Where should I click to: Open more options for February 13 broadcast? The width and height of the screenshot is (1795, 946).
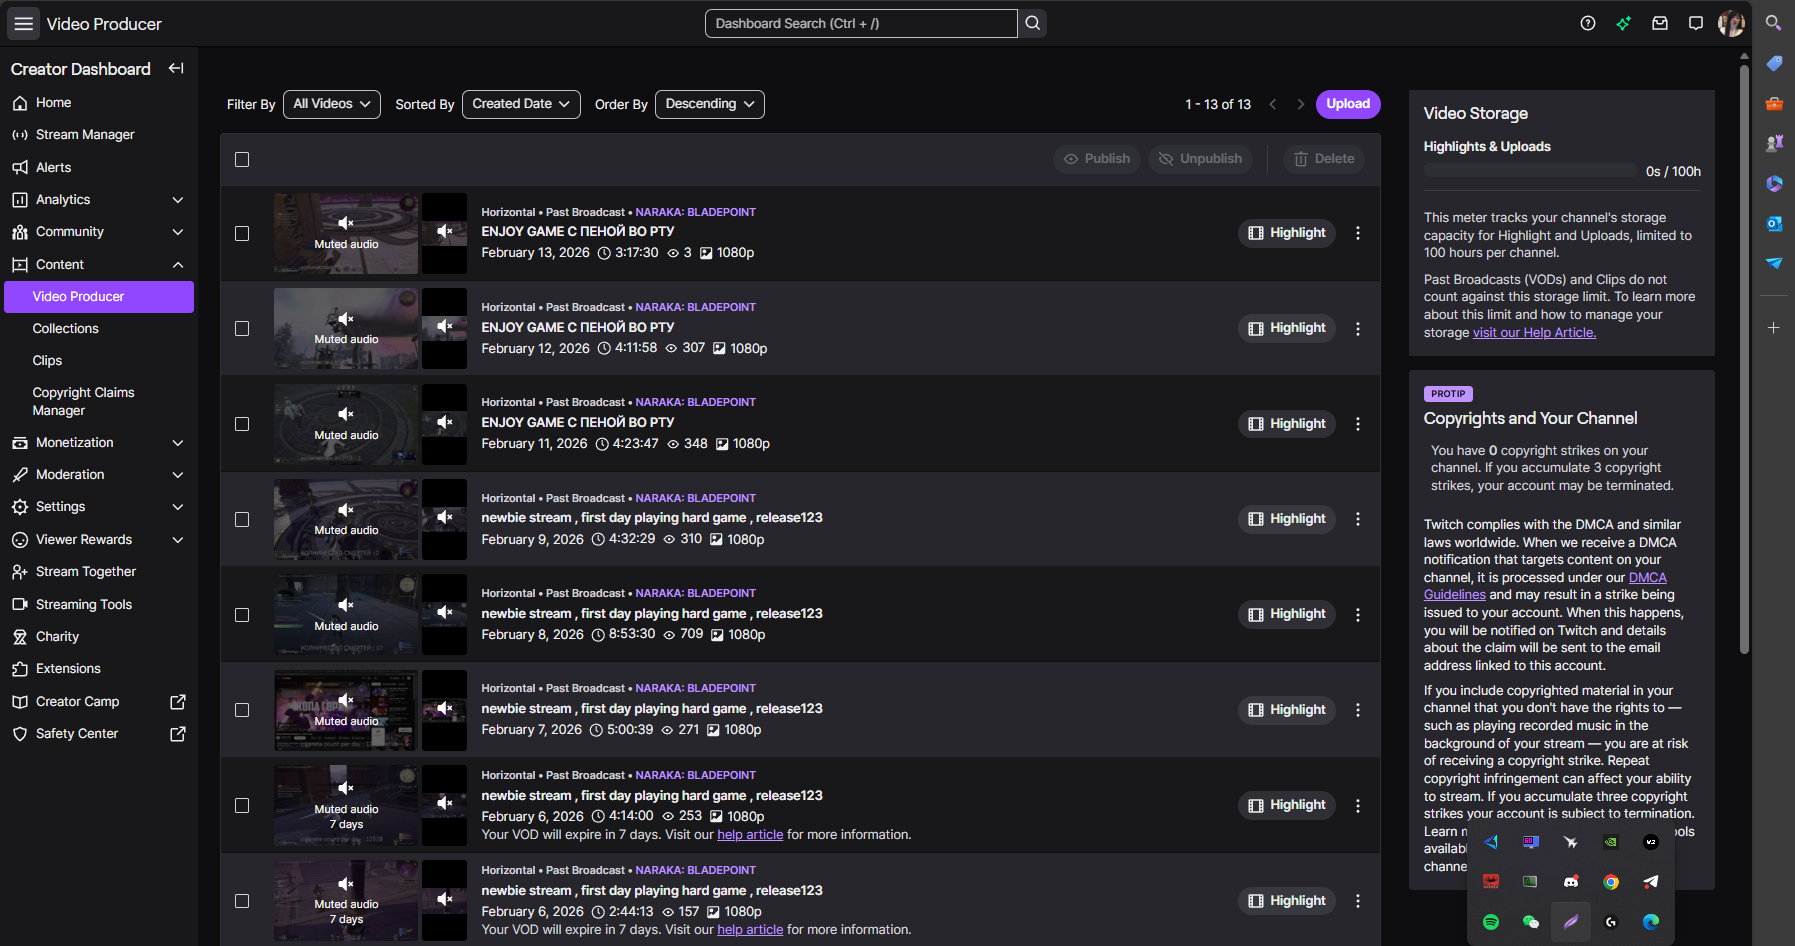coord(1358,233)
